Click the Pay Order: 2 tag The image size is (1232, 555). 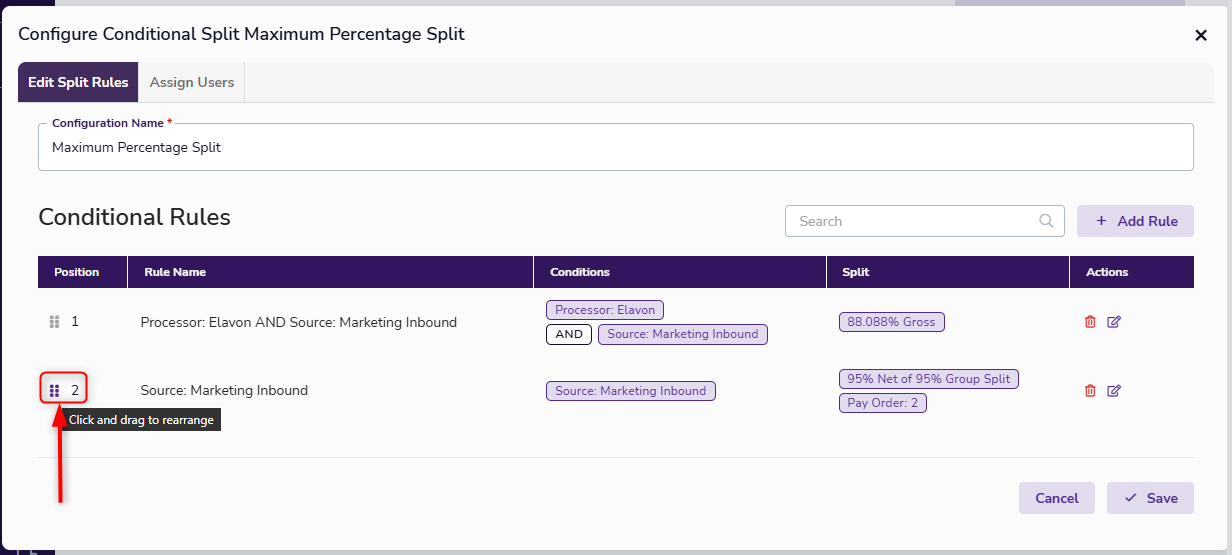(x=883, y=403)
